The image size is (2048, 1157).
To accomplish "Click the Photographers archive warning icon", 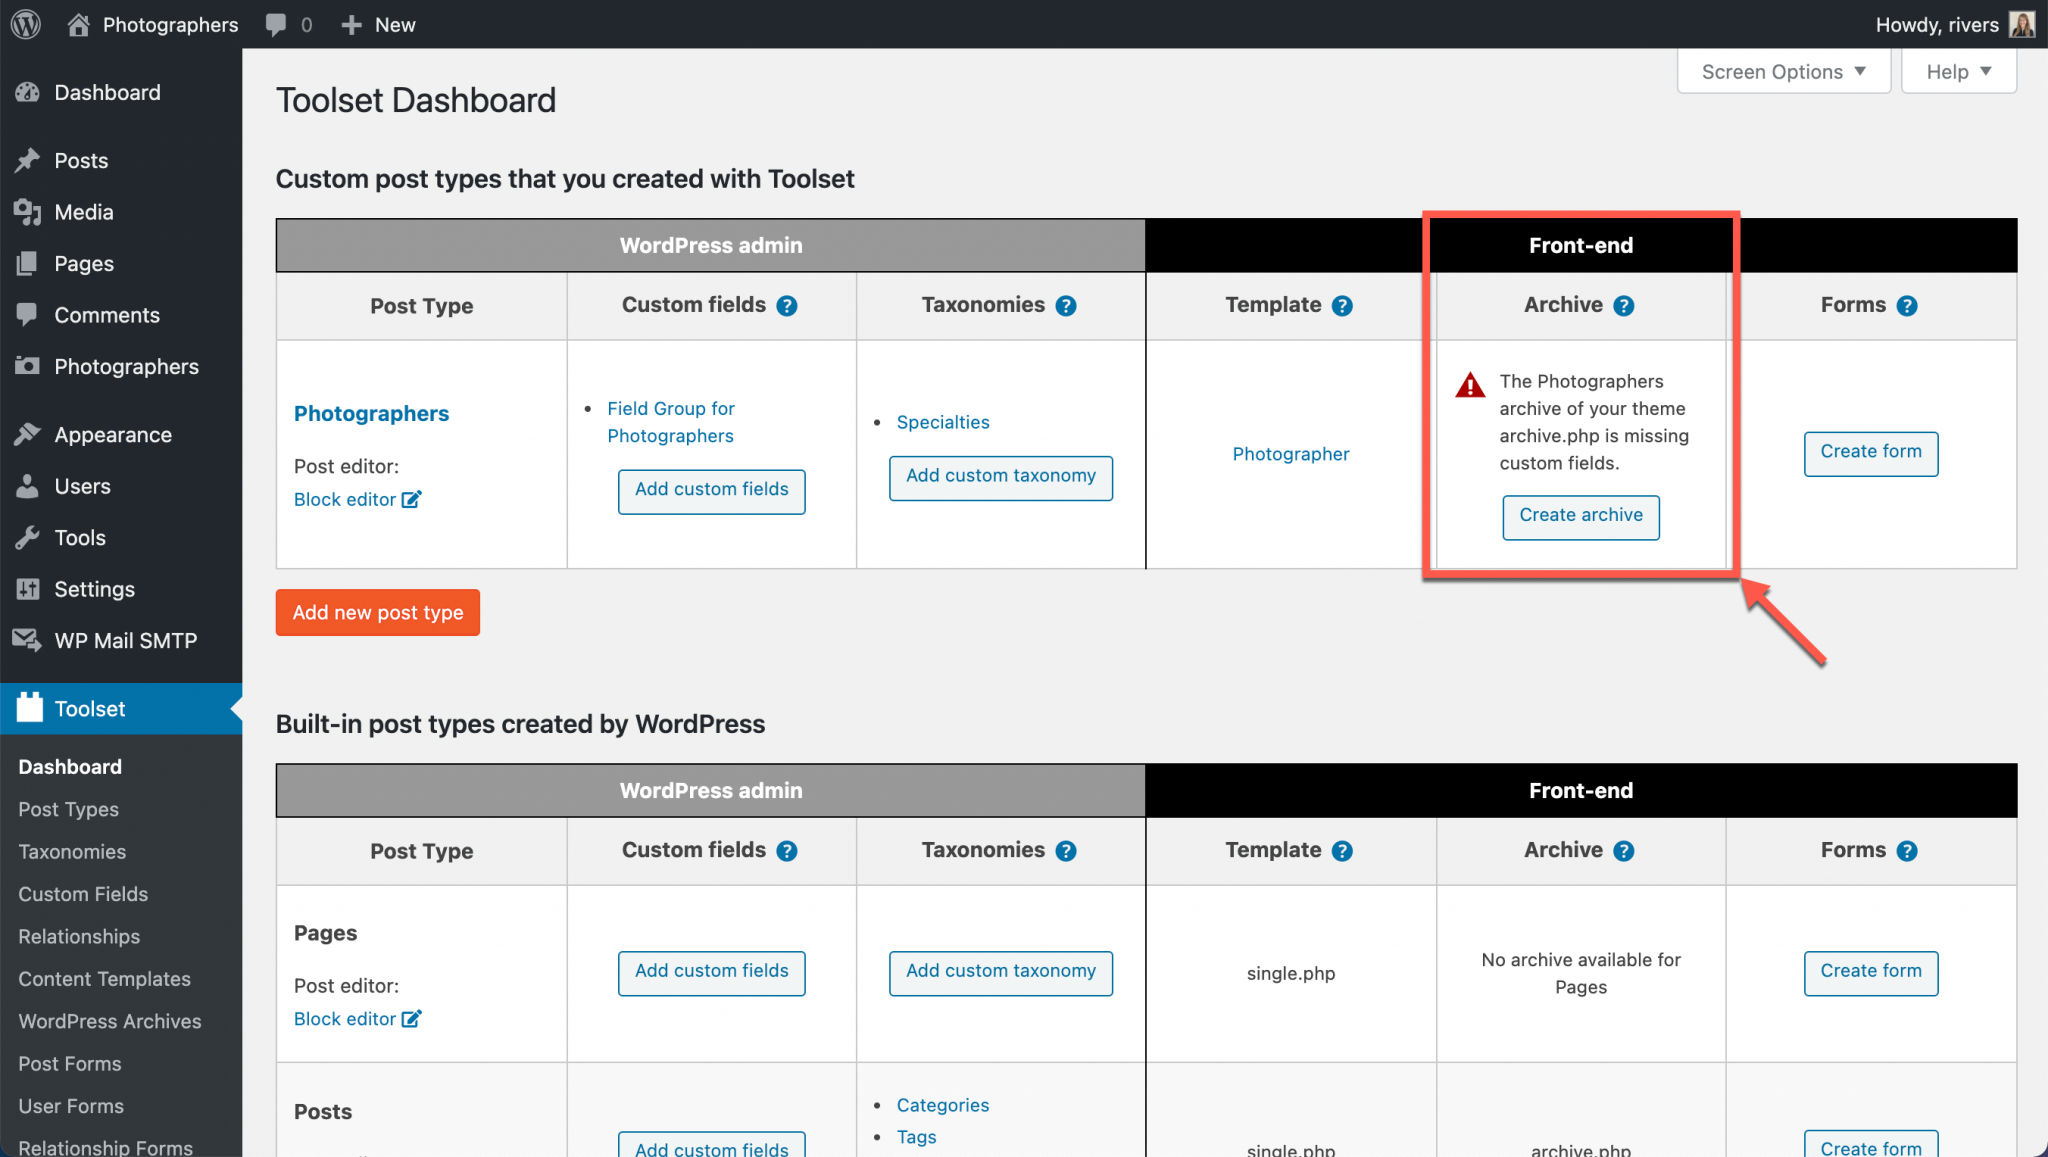I will tap(1470, 385).
